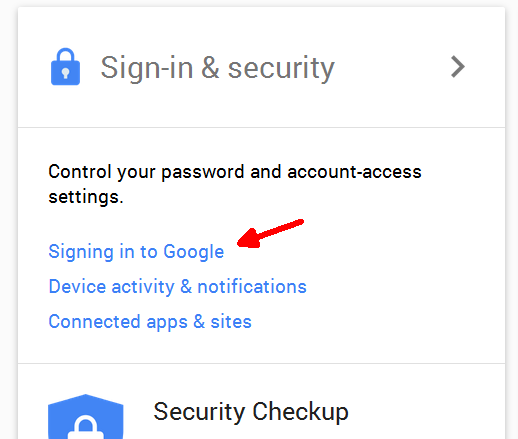Click the word Google in the sign-in link

(x=194, y=252)
